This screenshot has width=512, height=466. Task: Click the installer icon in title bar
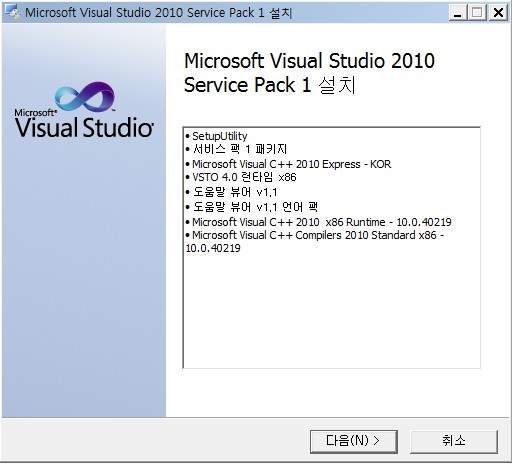[13, 12]
